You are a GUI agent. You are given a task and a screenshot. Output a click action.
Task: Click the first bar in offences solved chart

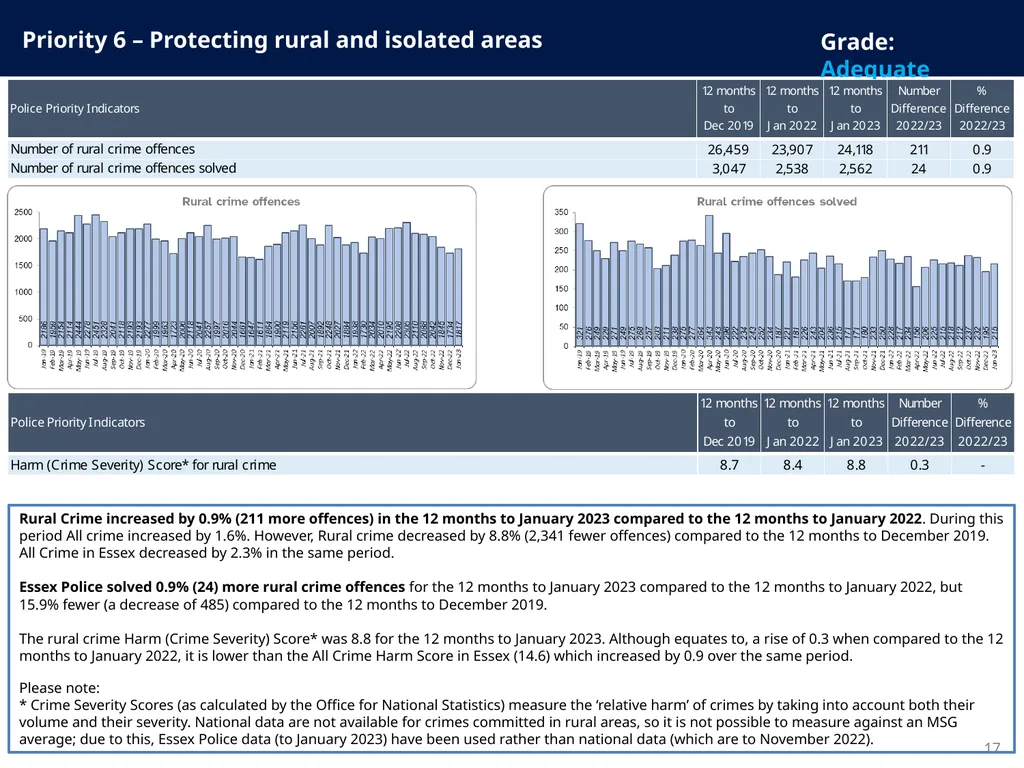579,284
